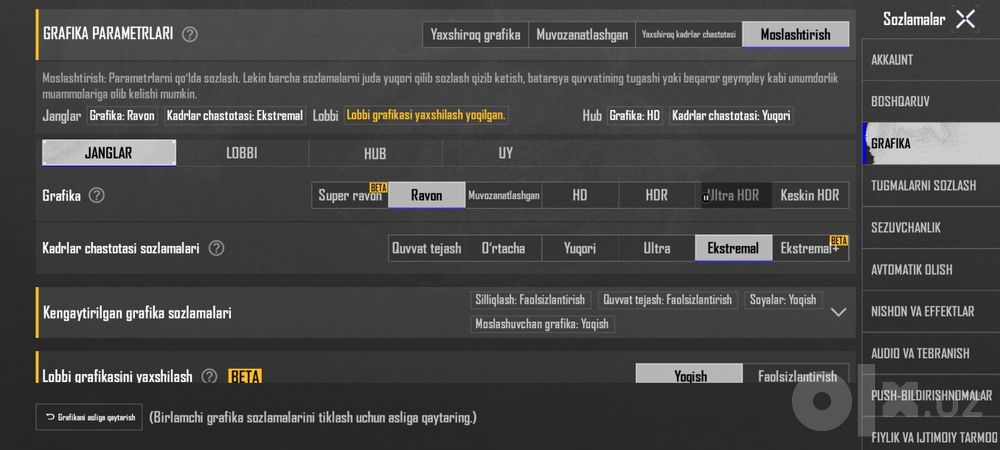Click the help icon next to Grafika
The width and height of the screenshot is (1000, 450).
click(x=96, y=195)
